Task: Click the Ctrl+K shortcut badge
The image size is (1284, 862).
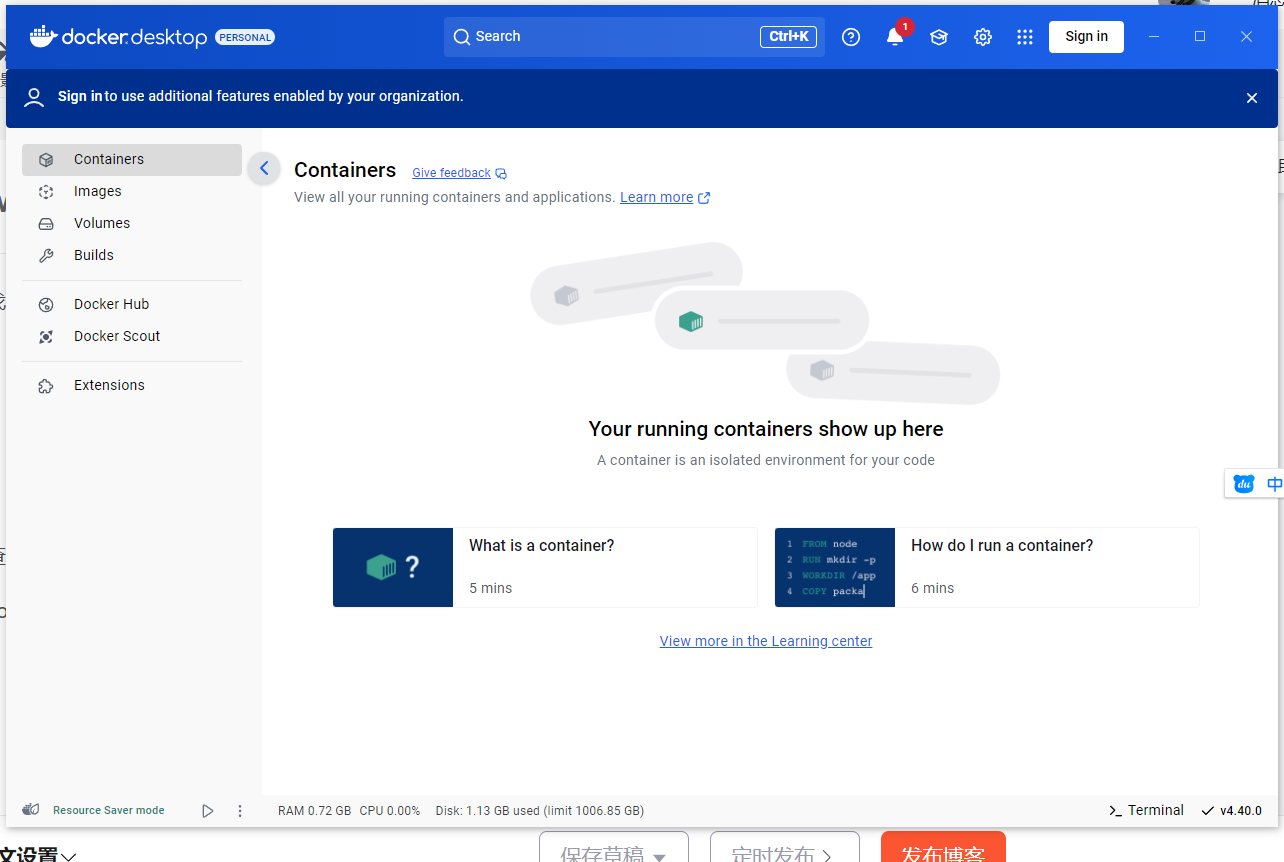Action: coord(789,37)
